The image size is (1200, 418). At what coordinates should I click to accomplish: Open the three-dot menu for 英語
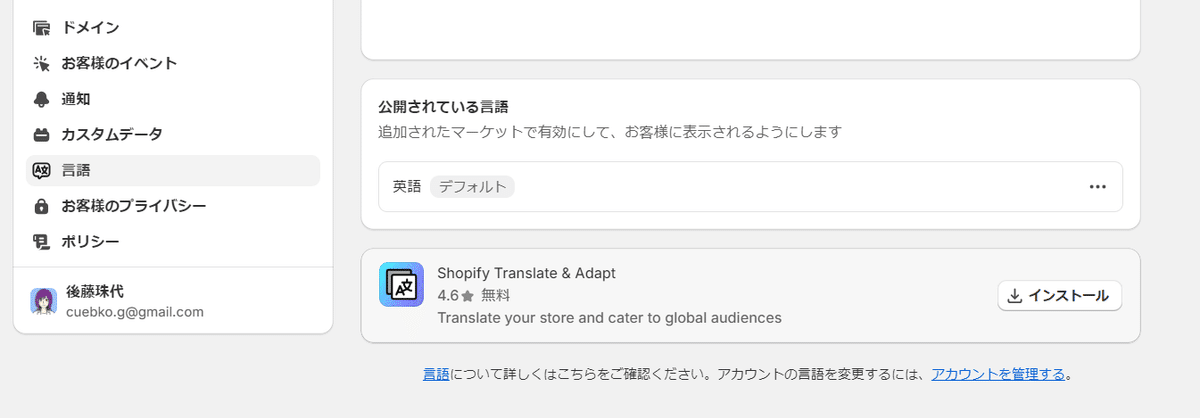click(x=1097, y=187)
